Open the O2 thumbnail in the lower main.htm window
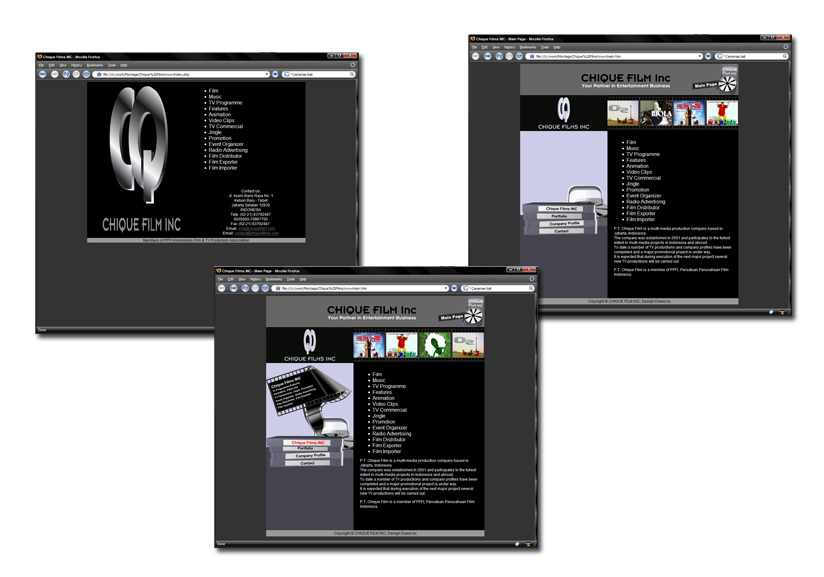824x577 pixels. pyautogui.click(x=468, y=345)
